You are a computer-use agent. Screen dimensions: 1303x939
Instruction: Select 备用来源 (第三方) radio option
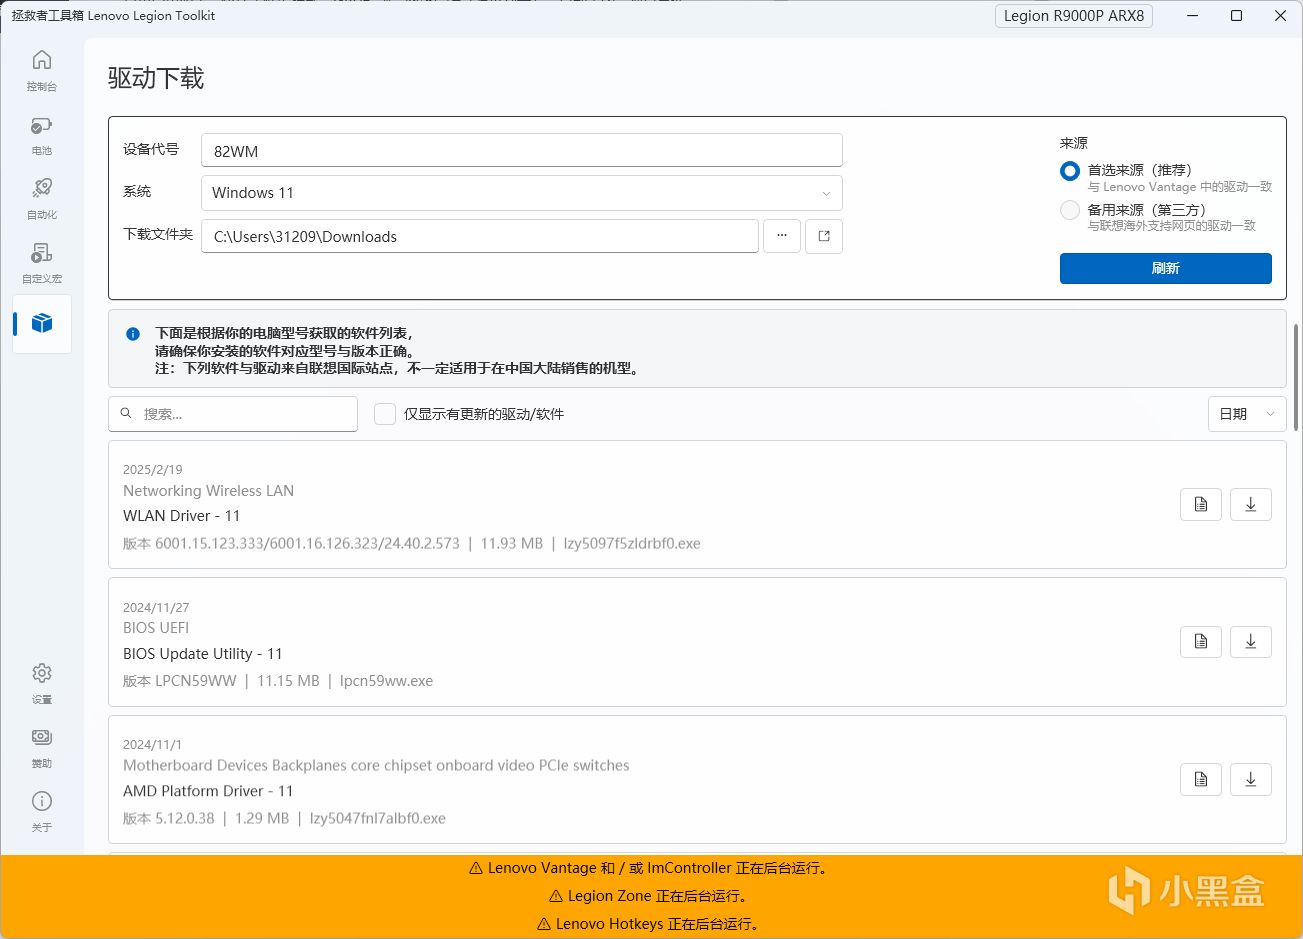[x=1070, y=210]
